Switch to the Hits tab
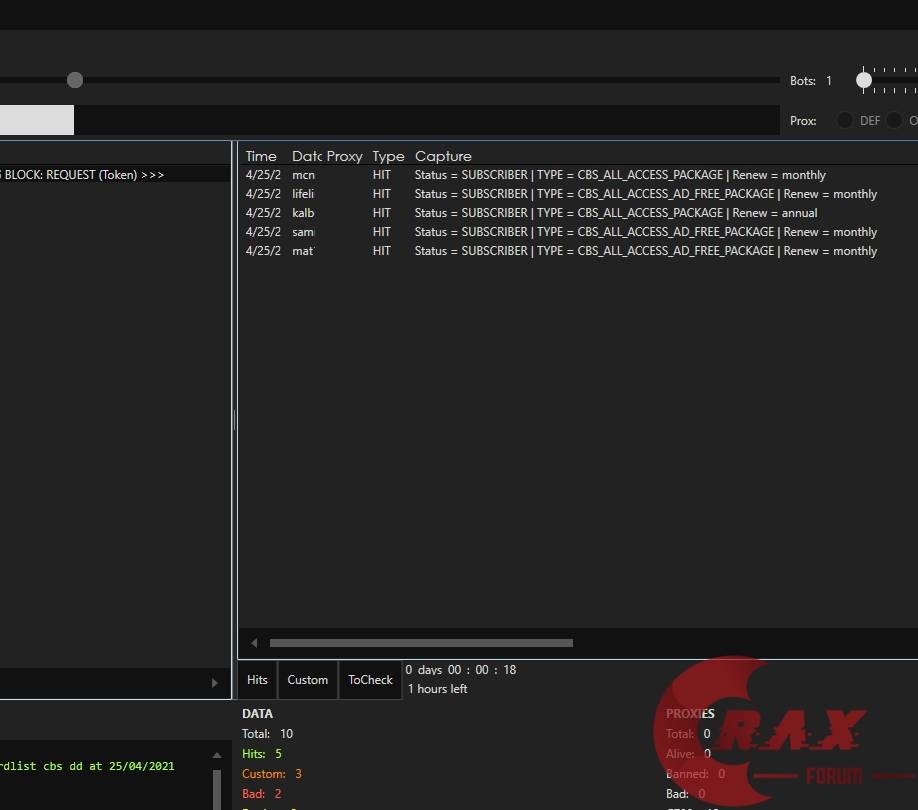The image size is (918, 810). [257, 680]
